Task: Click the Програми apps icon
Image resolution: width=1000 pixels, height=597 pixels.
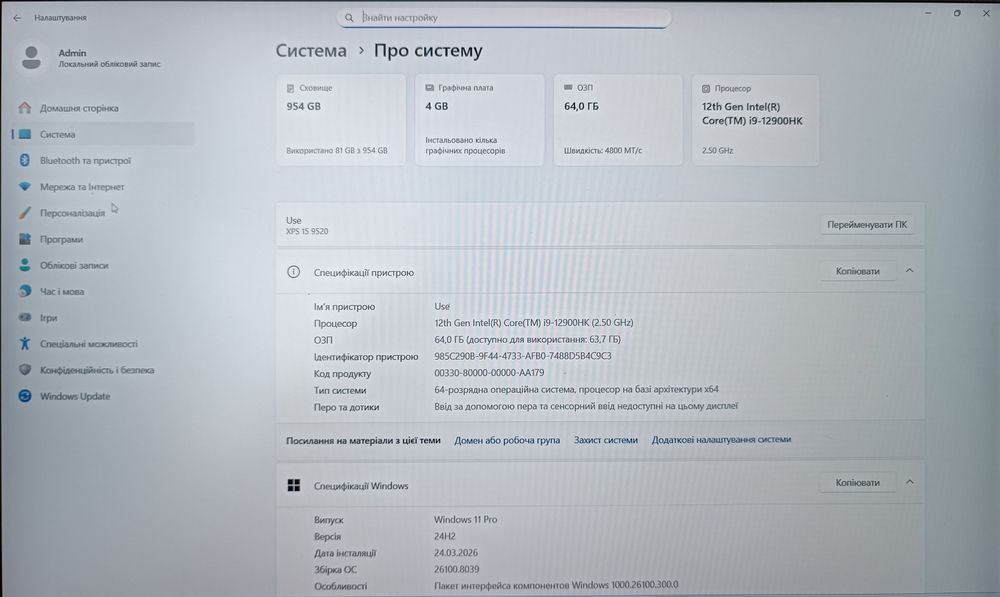Action: click(x=25, y=239)
